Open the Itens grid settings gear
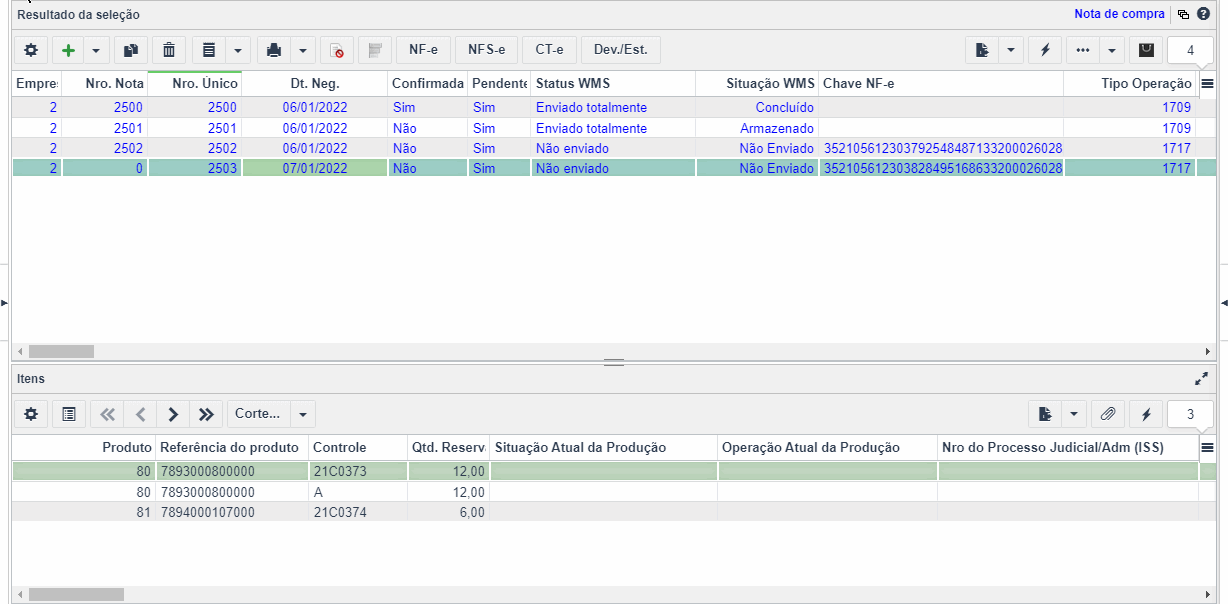This screenshot has height=604, width=1228. [31, 414]
